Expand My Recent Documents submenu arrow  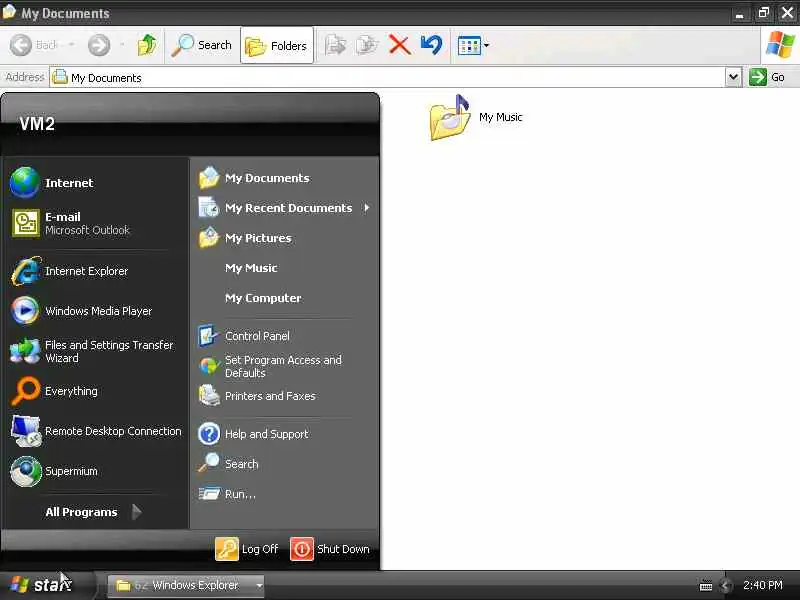(x=367, y=208)
